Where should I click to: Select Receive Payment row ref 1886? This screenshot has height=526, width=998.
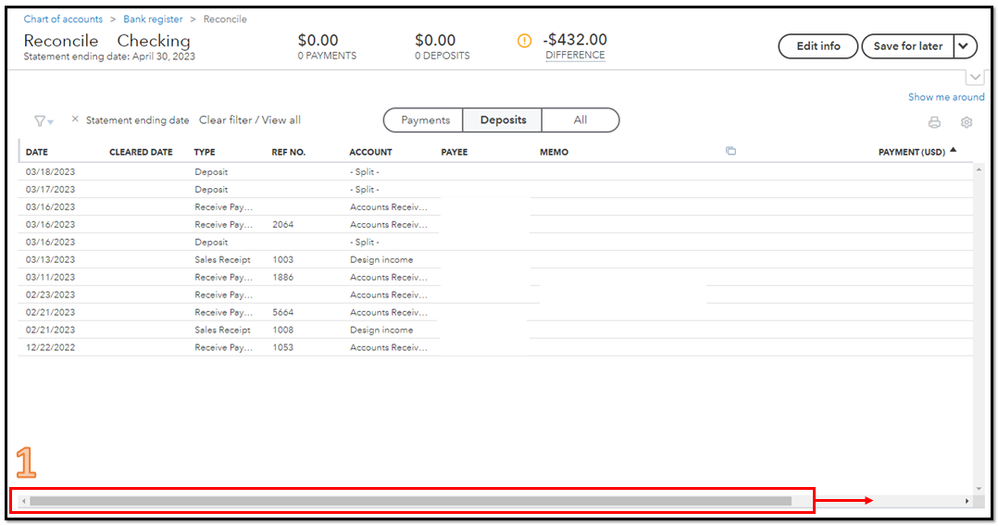point(495,277)
